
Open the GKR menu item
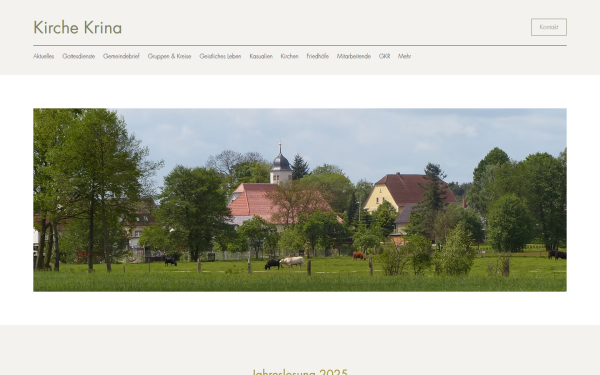(x=384, y=56)
